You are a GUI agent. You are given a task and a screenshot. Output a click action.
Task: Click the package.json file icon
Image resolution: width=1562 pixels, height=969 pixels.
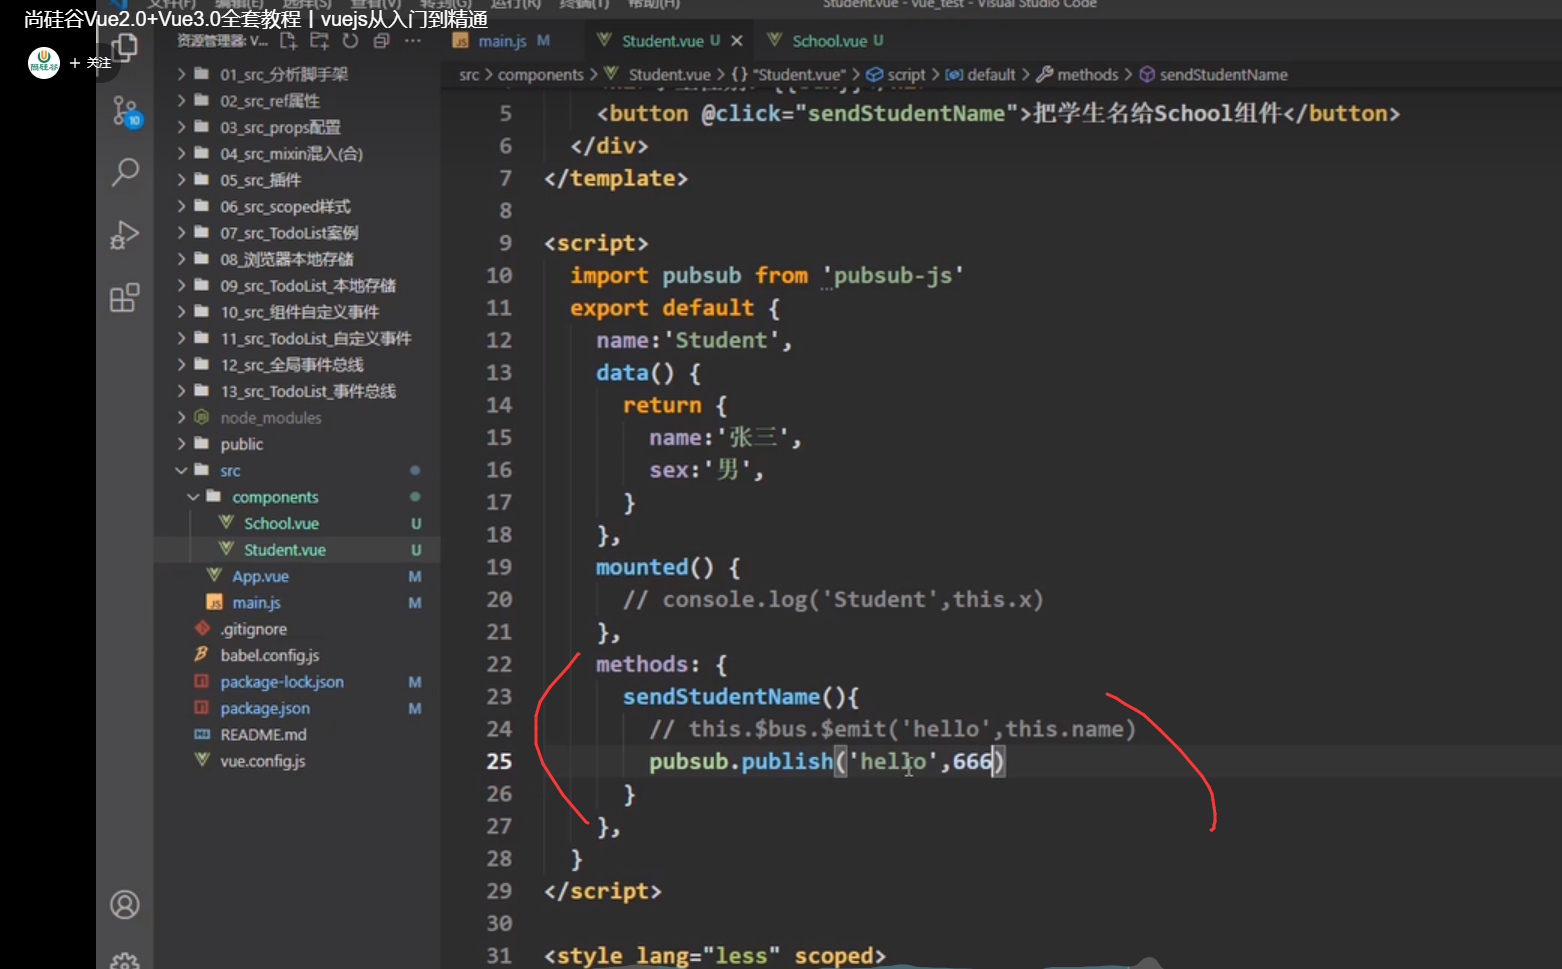202,708
